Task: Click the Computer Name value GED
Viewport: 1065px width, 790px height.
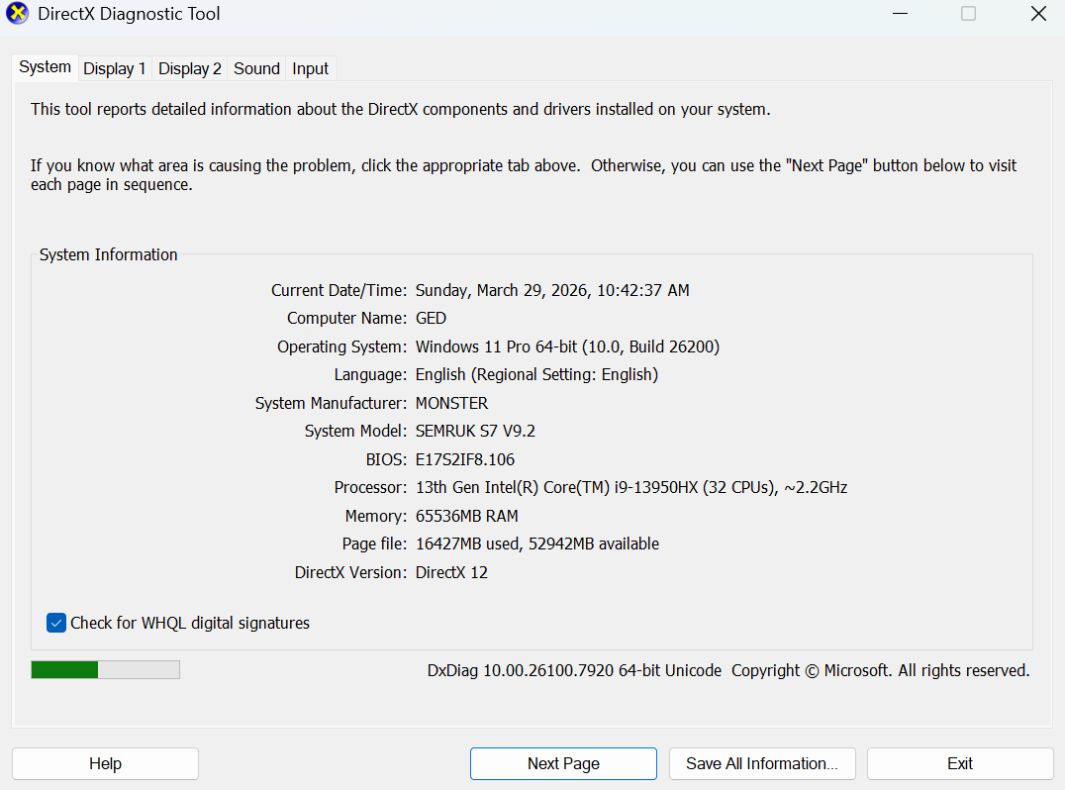Action: [x=431, y=318]
